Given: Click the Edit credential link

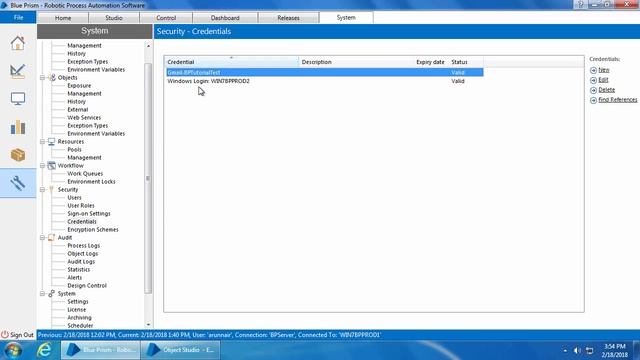Looking at the screenshot, I should 603,80.
